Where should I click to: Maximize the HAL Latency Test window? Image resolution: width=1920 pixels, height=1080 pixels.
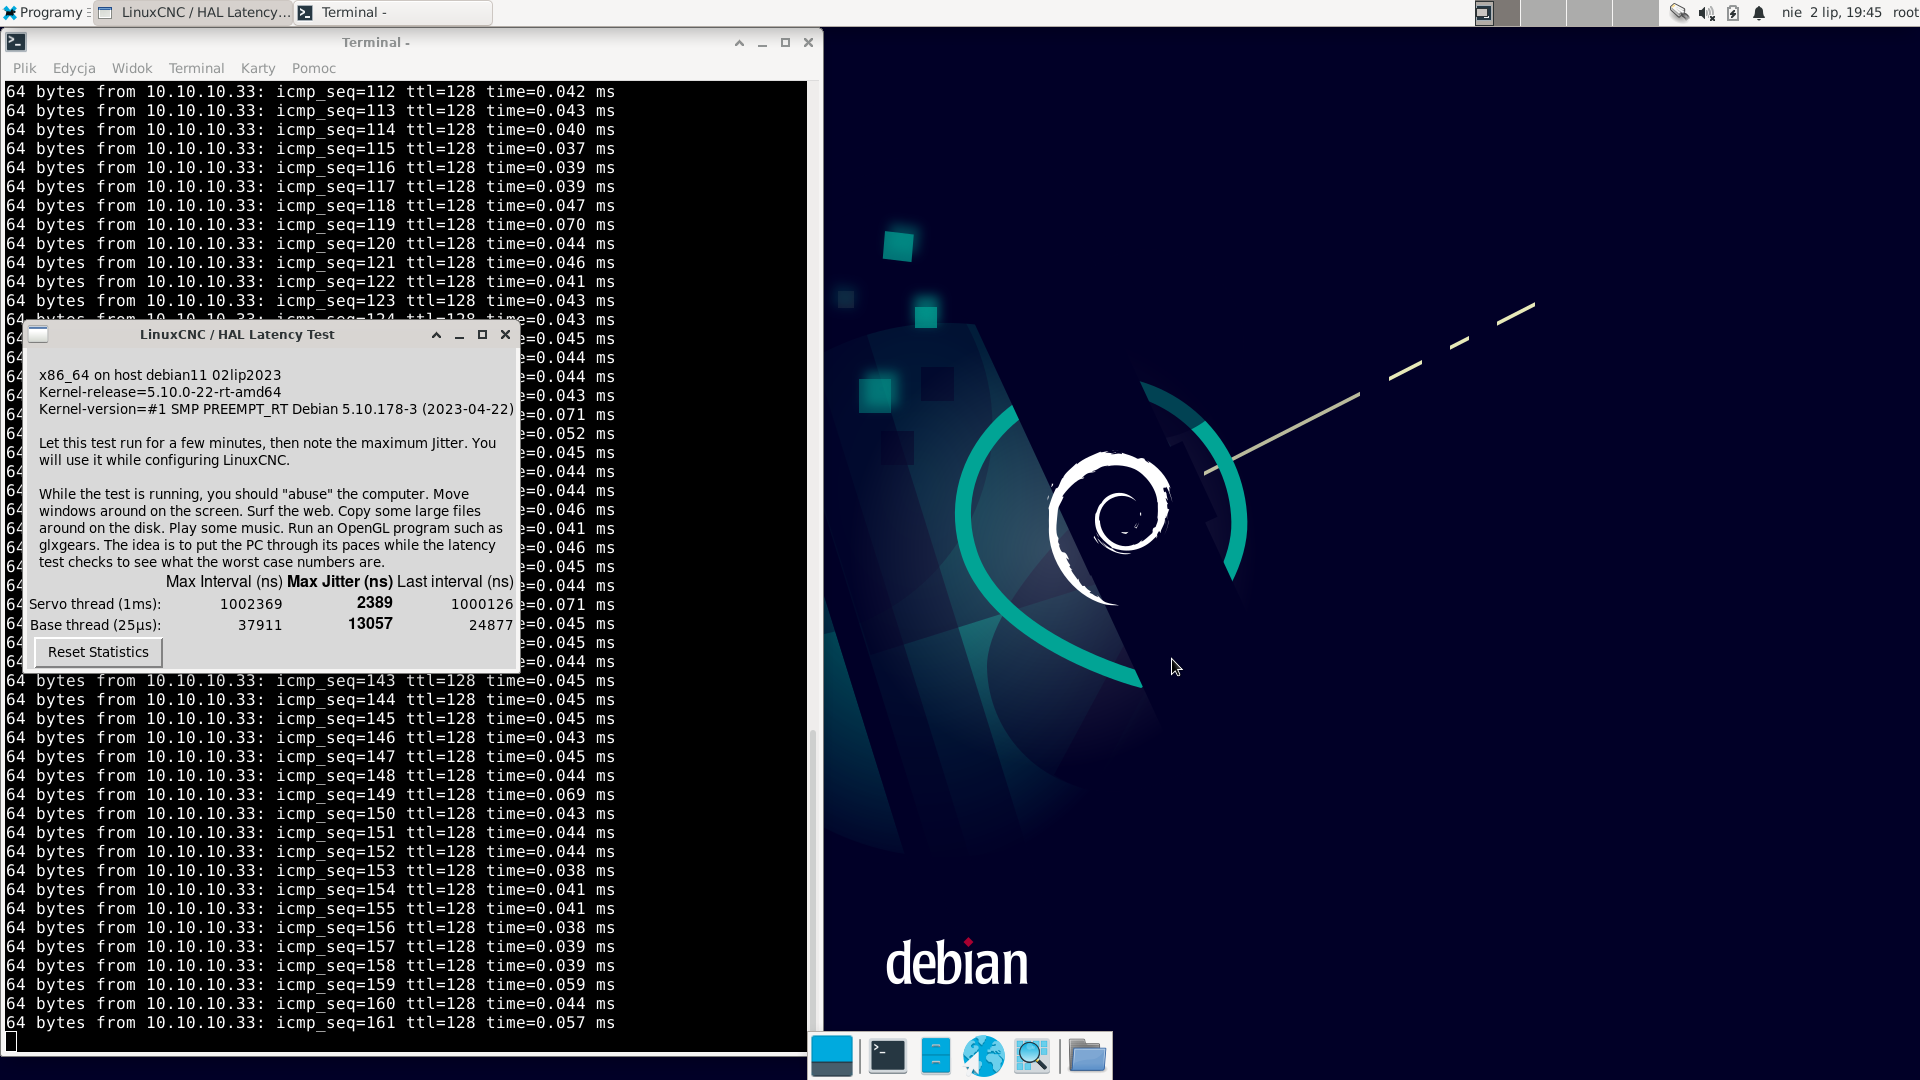pyautogui.click(x=482, y=335)
